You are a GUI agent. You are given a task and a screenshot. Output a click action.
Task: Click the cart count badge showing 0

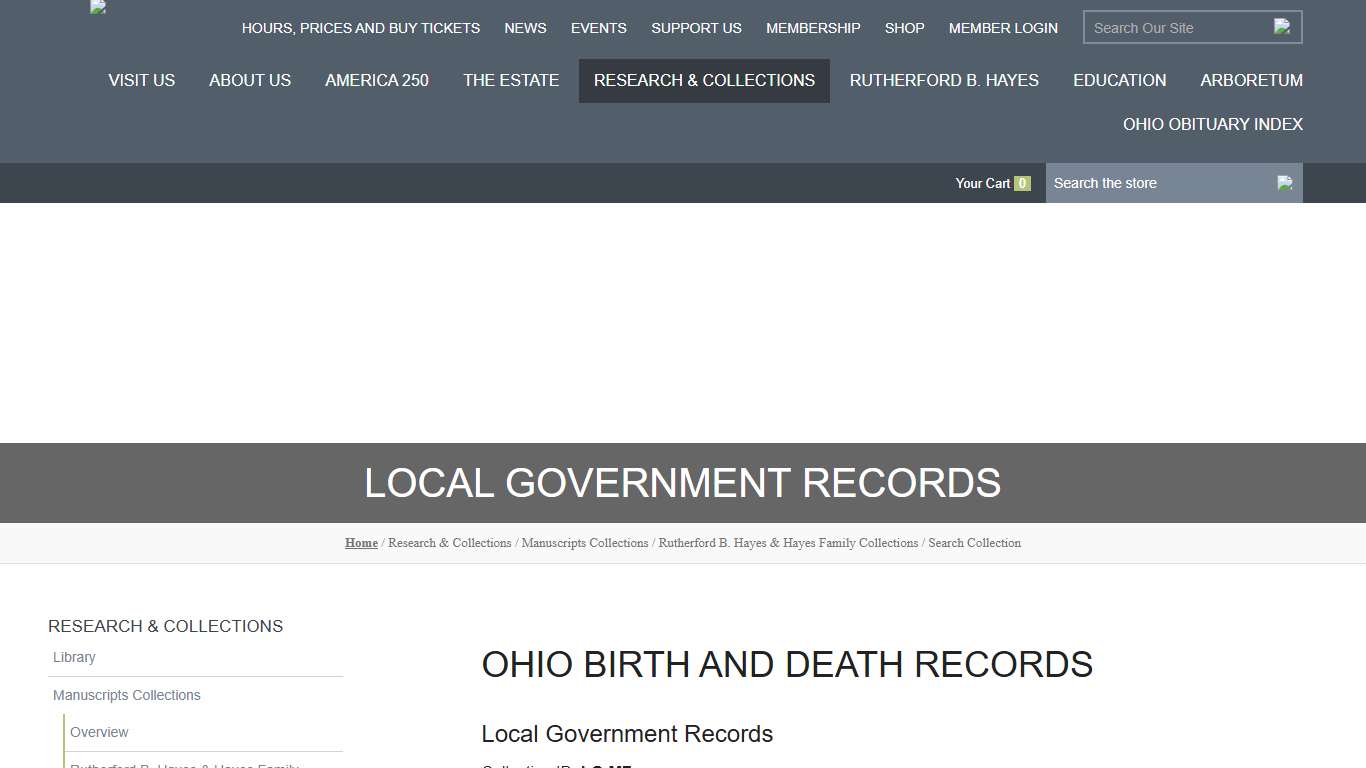coord(1022,183)
